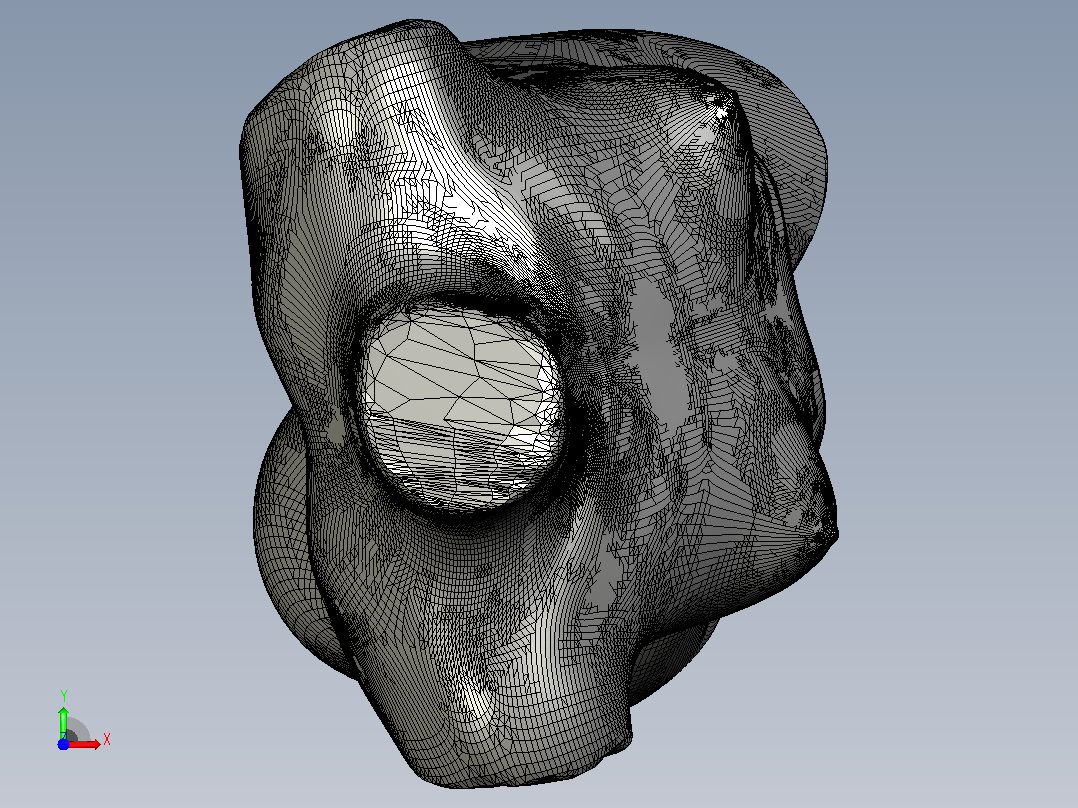
Task: Click the green Y axis arrow of the triad
Action: (x=63, y=722)
